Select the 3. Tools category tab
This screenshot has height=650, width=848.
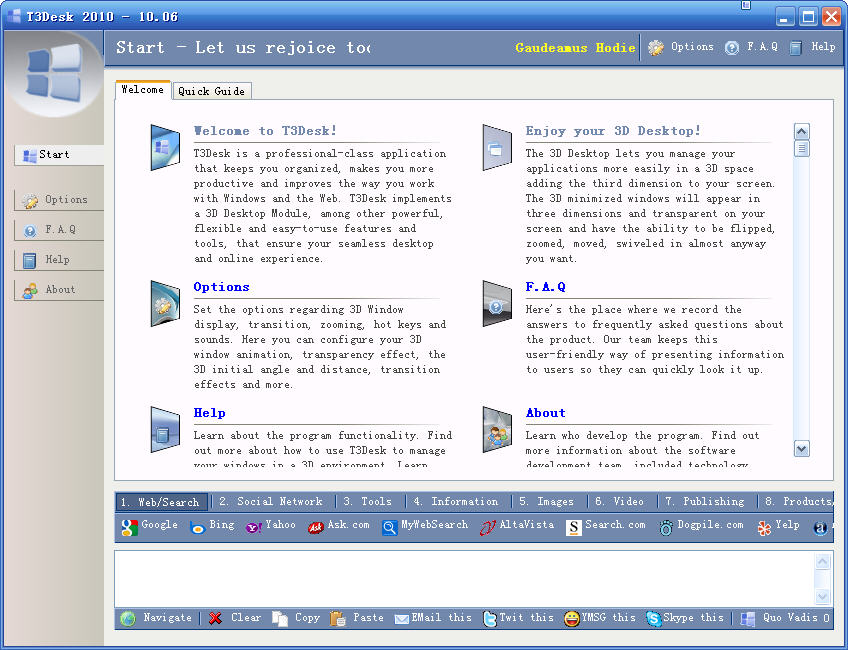(x=368, y=502)
